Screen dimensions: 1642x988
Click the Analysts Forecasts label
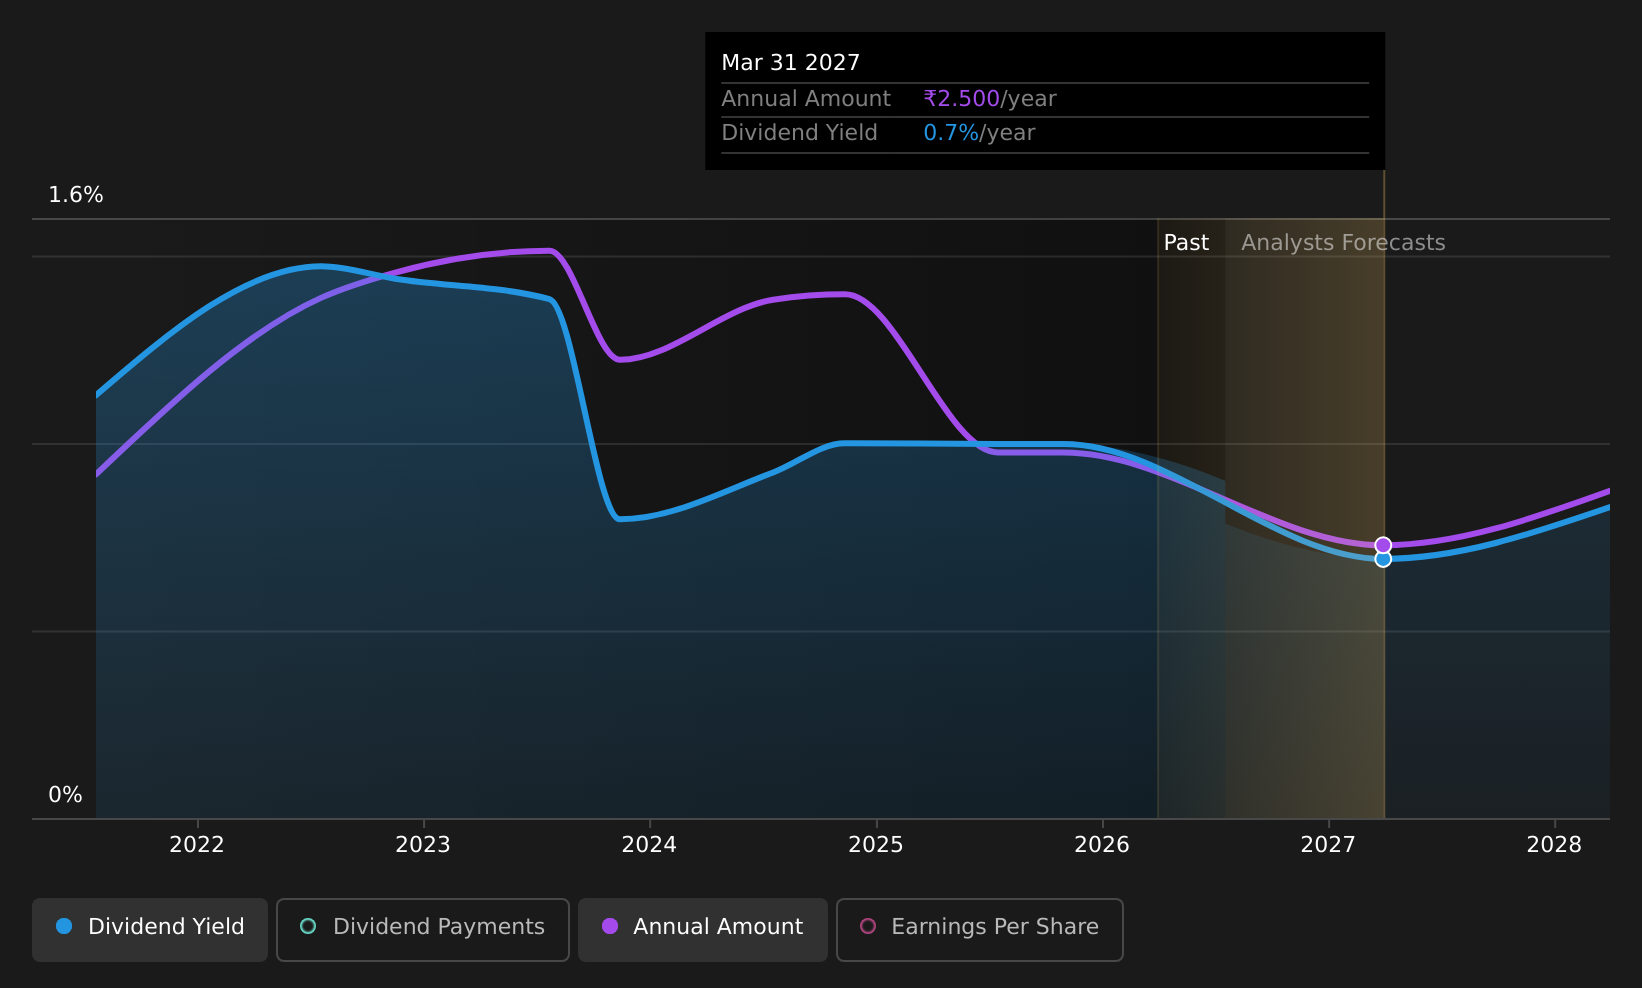pos(1343,243)
